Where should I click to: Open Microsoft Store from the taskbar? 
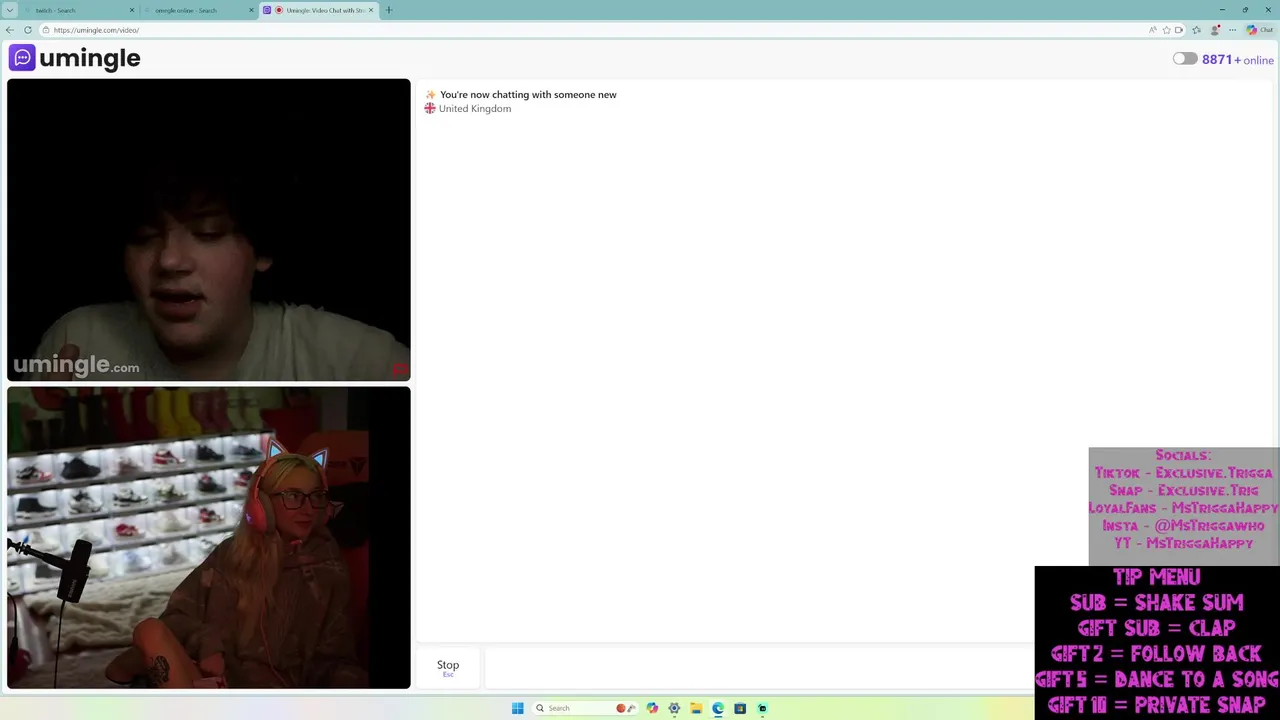click(740, 708)
